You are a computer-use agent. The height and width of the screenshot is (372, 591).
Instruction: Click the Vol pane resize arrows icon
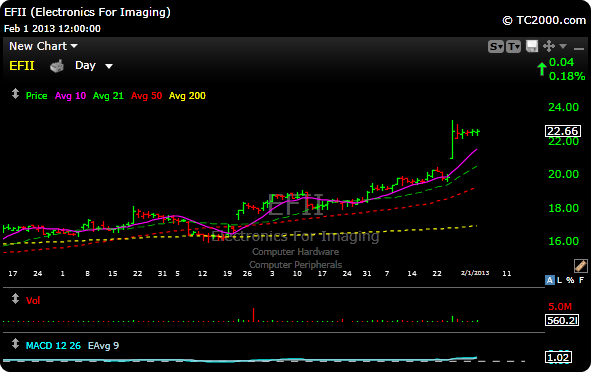tap(15, 299)
